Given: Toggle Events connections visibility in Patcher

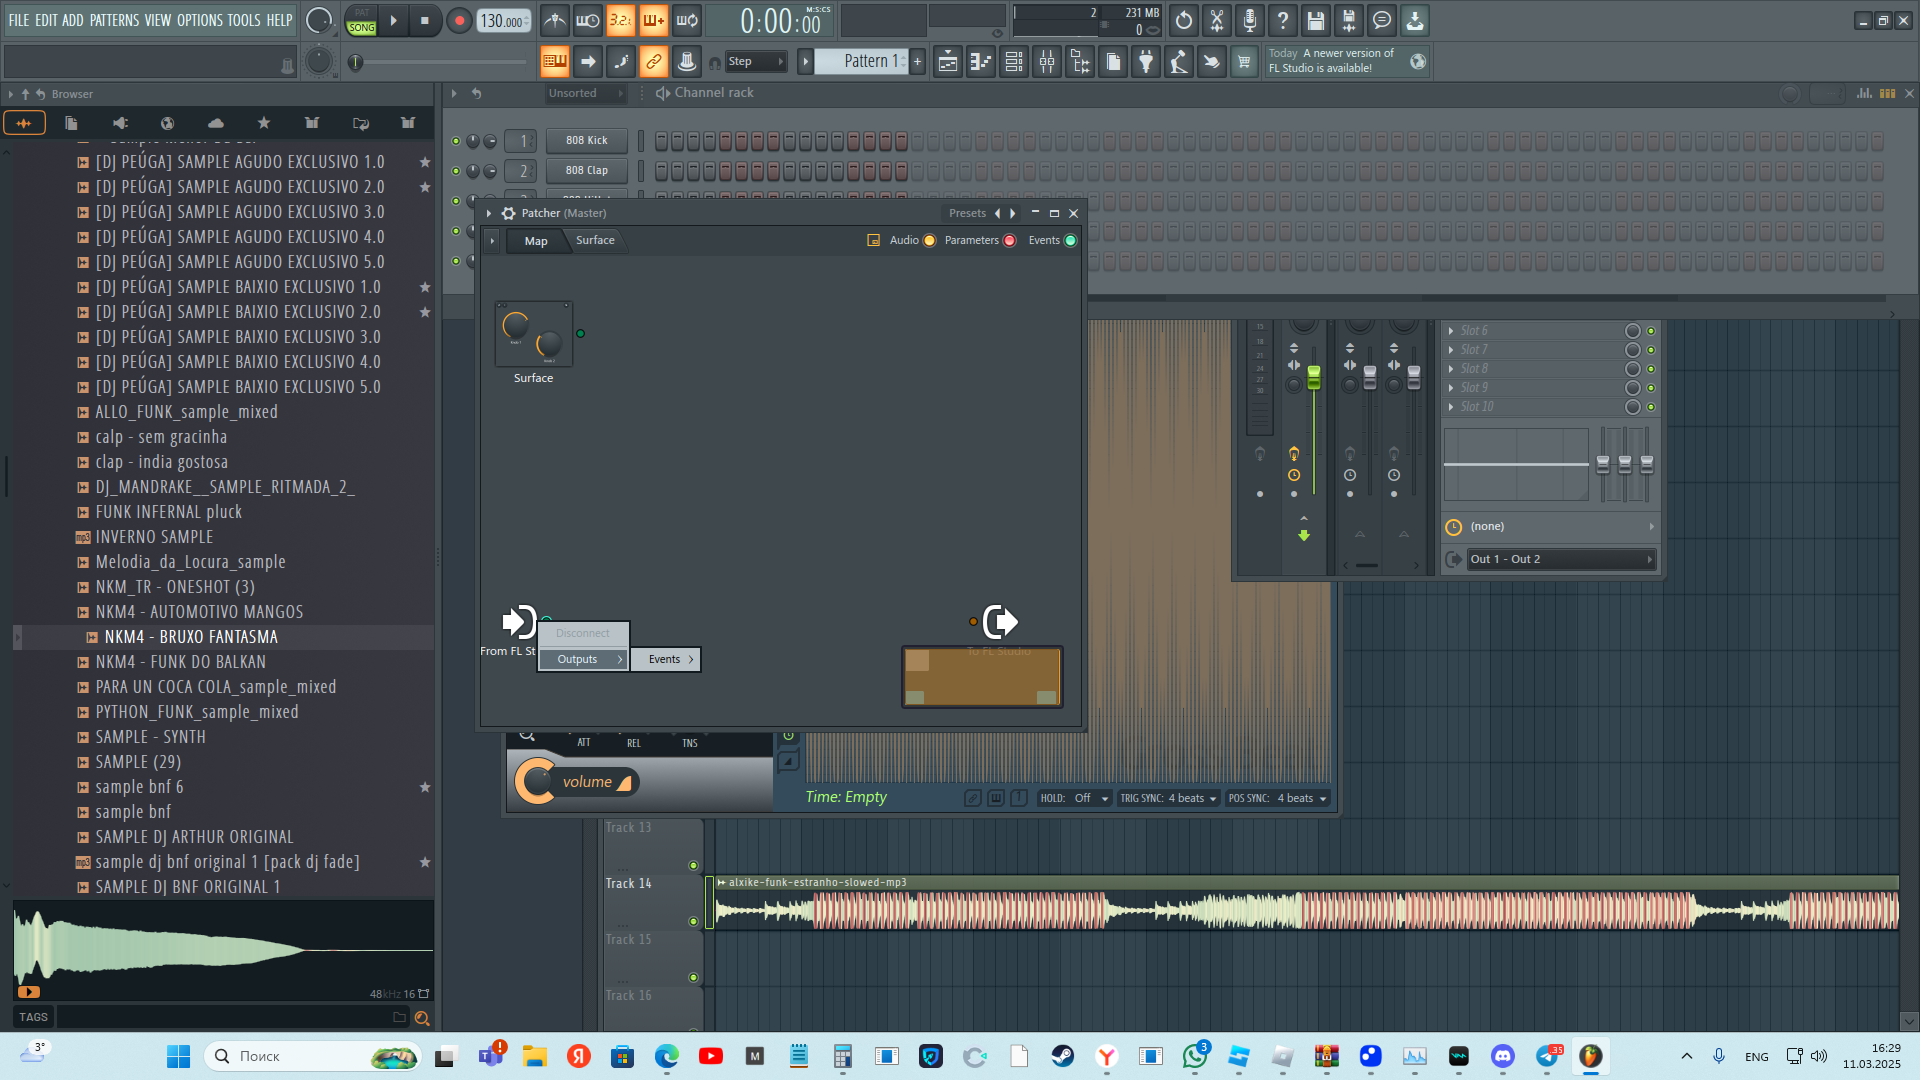Looking at the screenshot, I should (x=1070, y=241).
